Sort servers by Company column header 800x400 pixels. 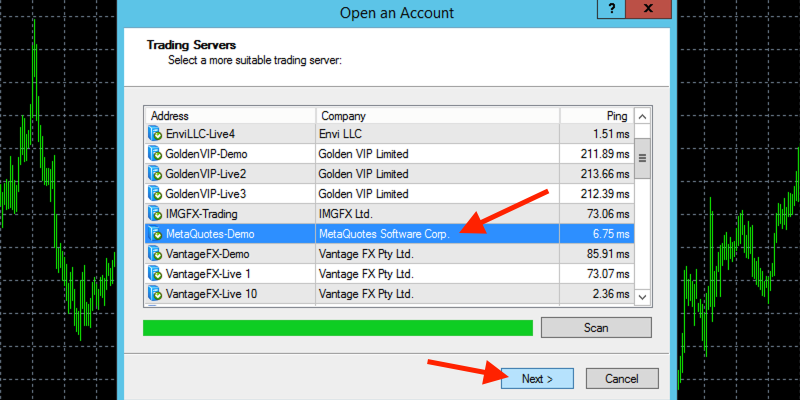pyautogui.click(x=438, y=116)
